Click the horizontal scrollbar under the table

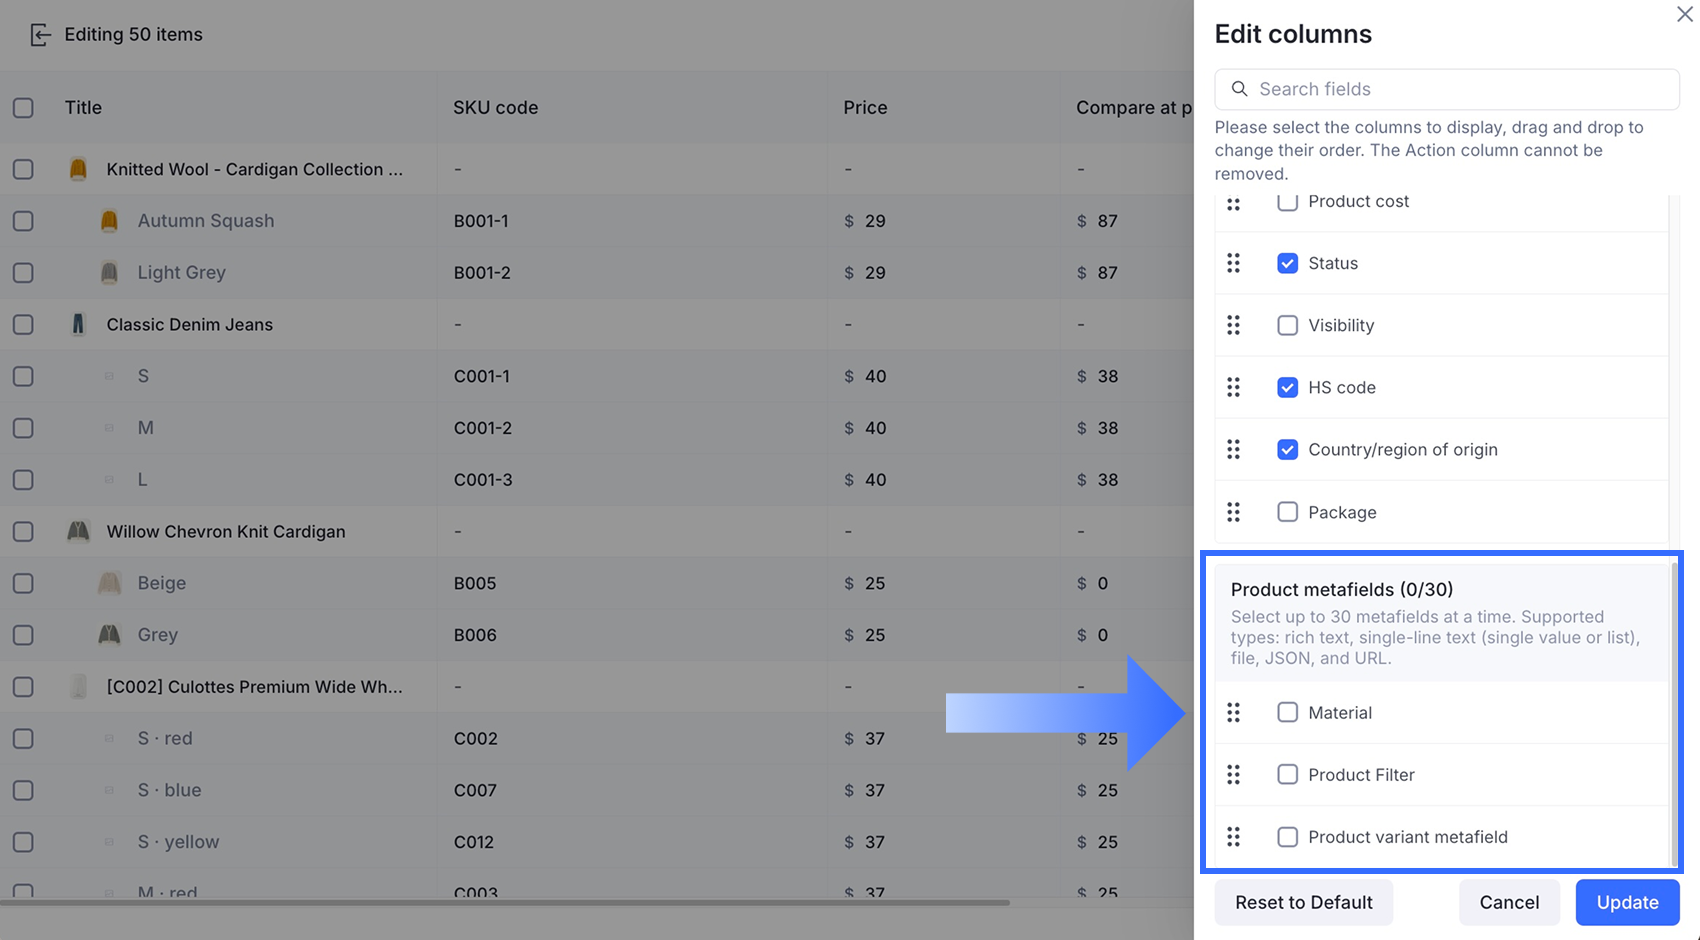coord(505,903)
